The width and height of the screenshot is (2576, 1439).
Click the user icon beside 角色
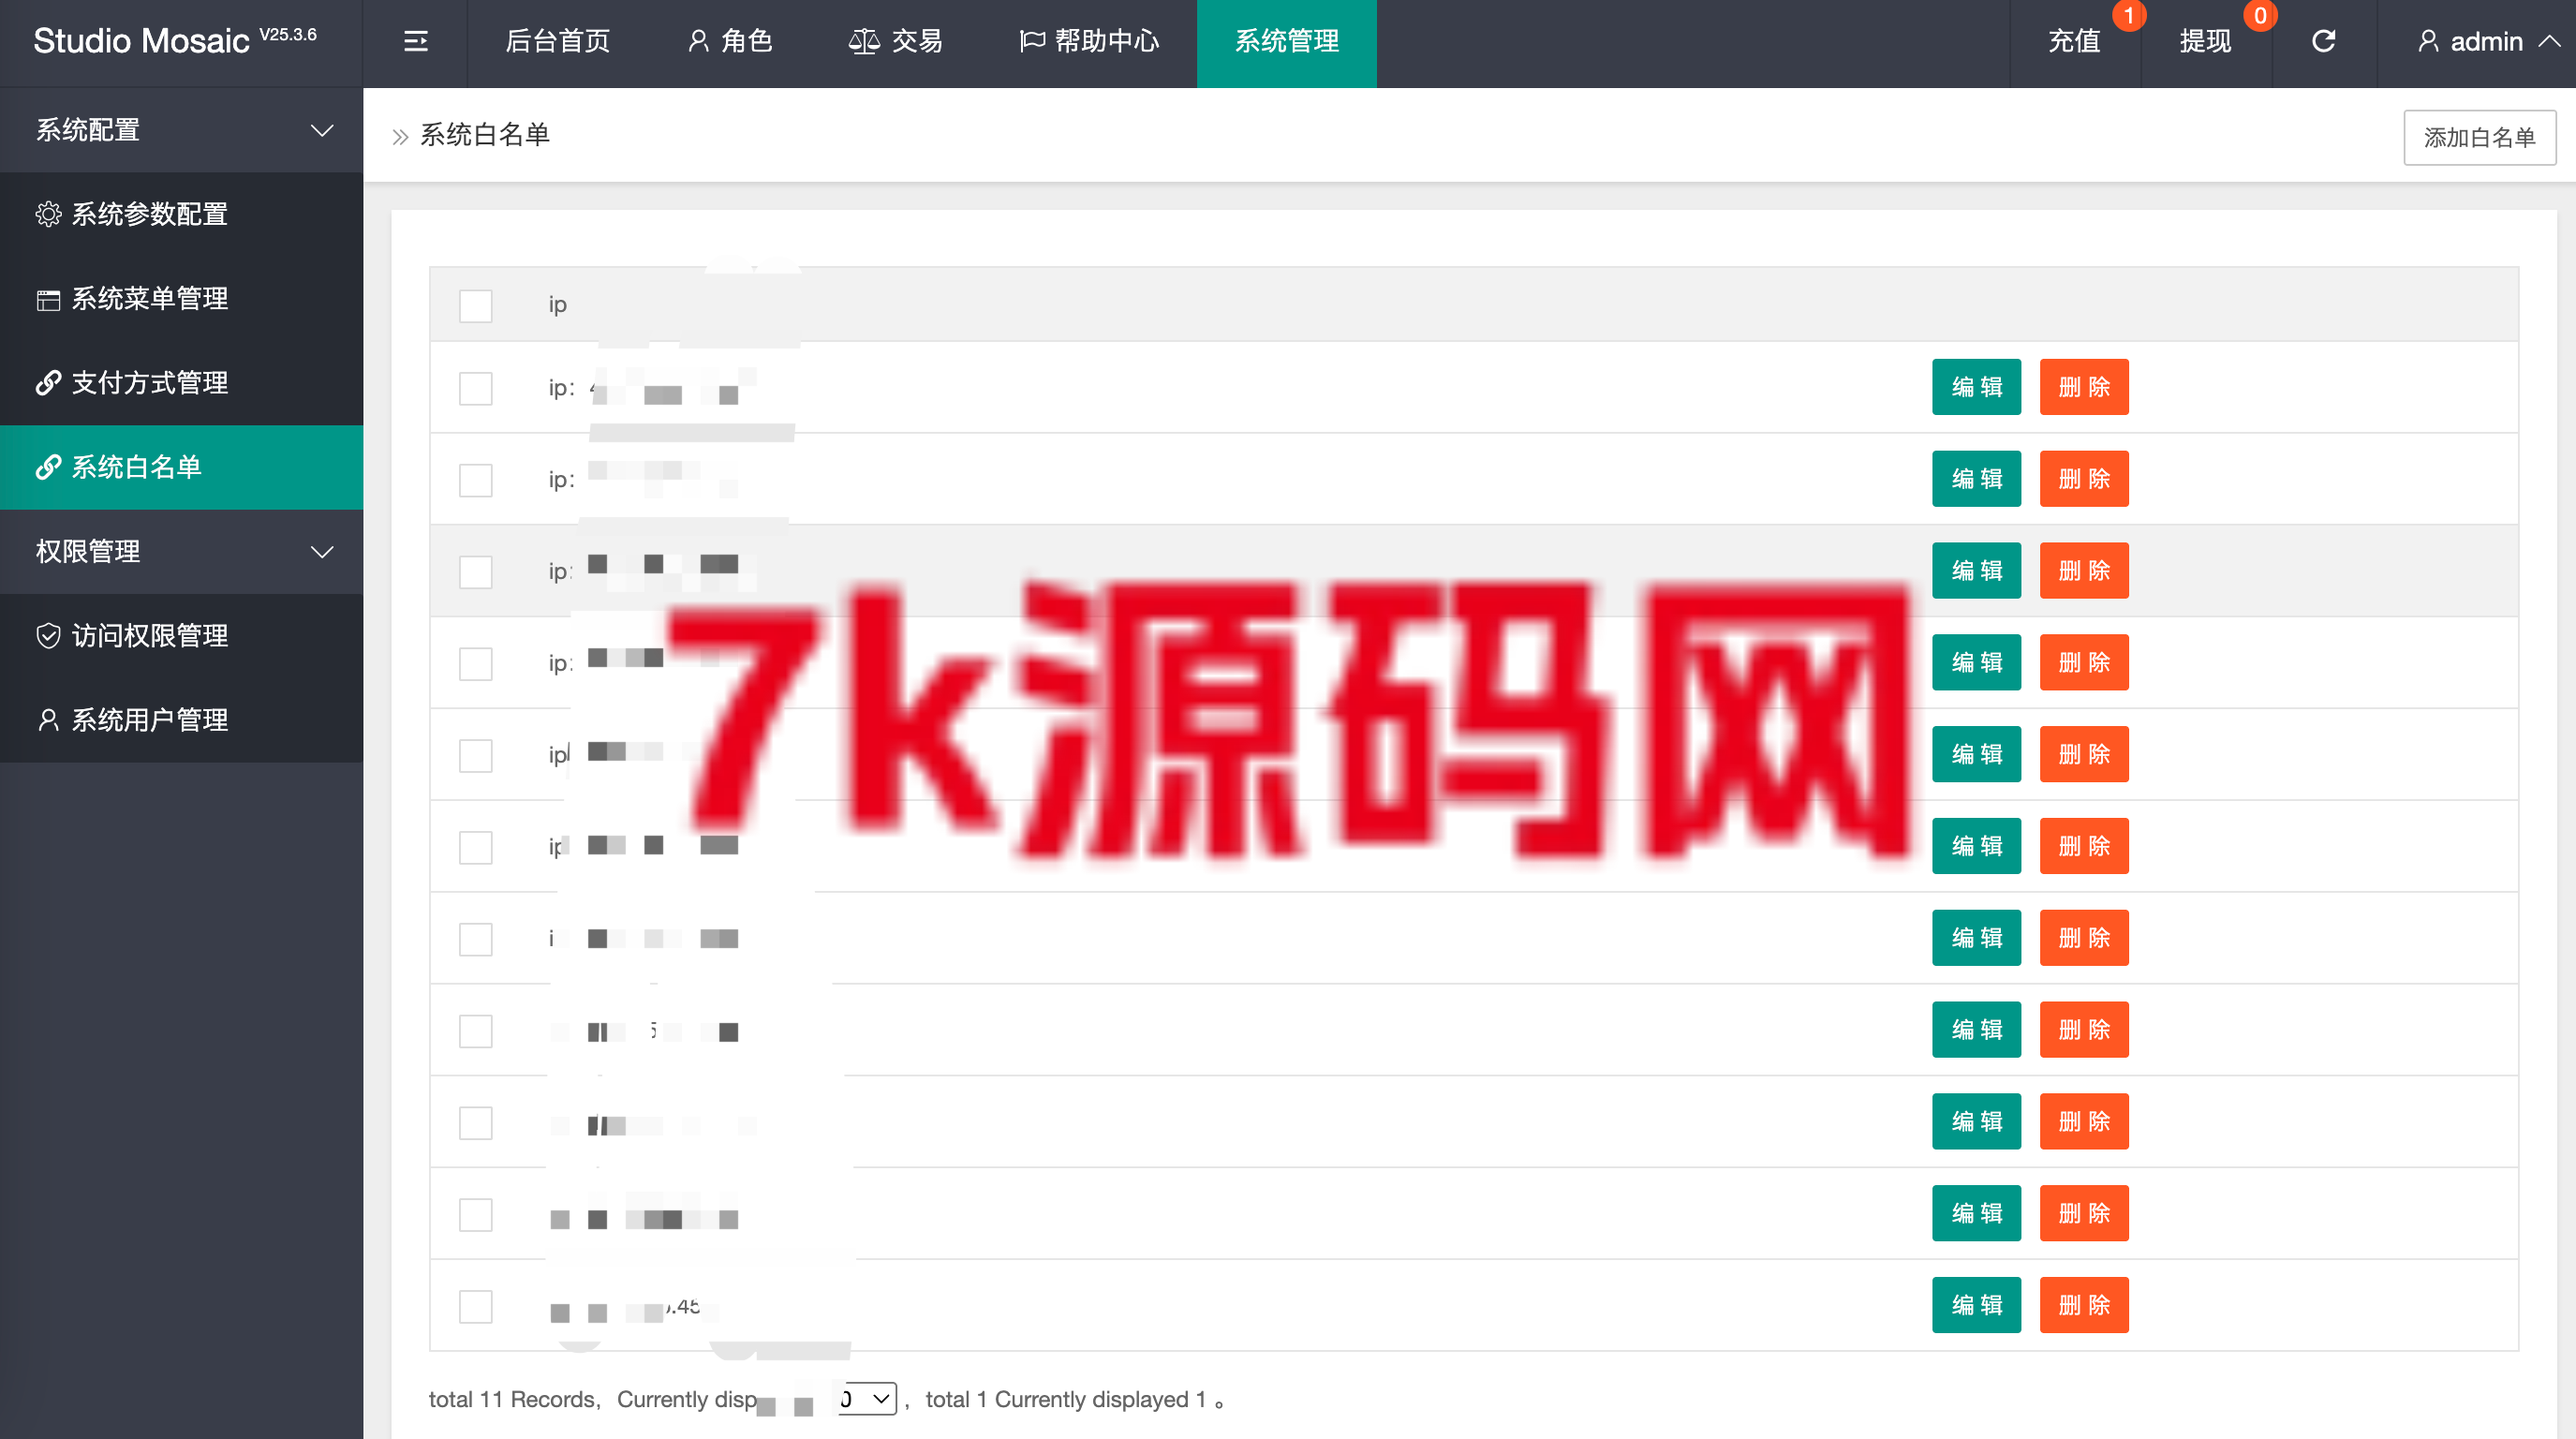(x=698, y=41)
